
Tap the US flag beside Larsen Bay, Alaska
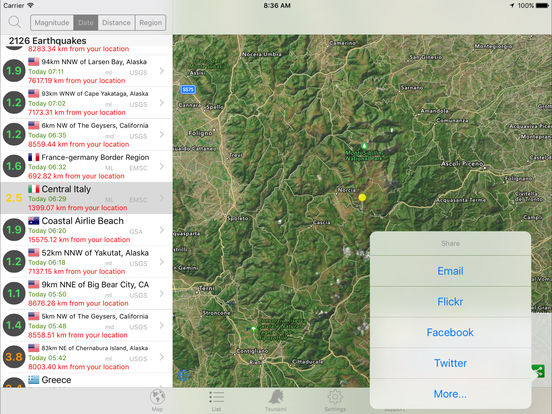tap(33, 62)
